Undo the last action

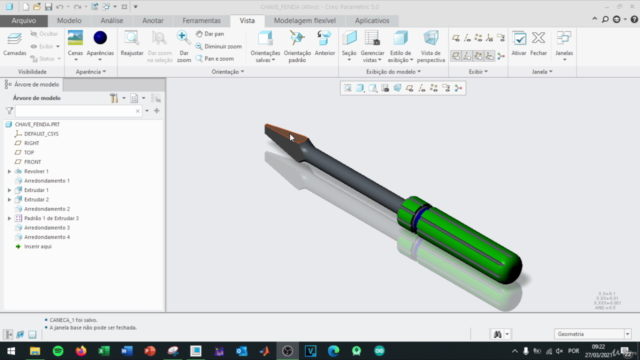60,7
